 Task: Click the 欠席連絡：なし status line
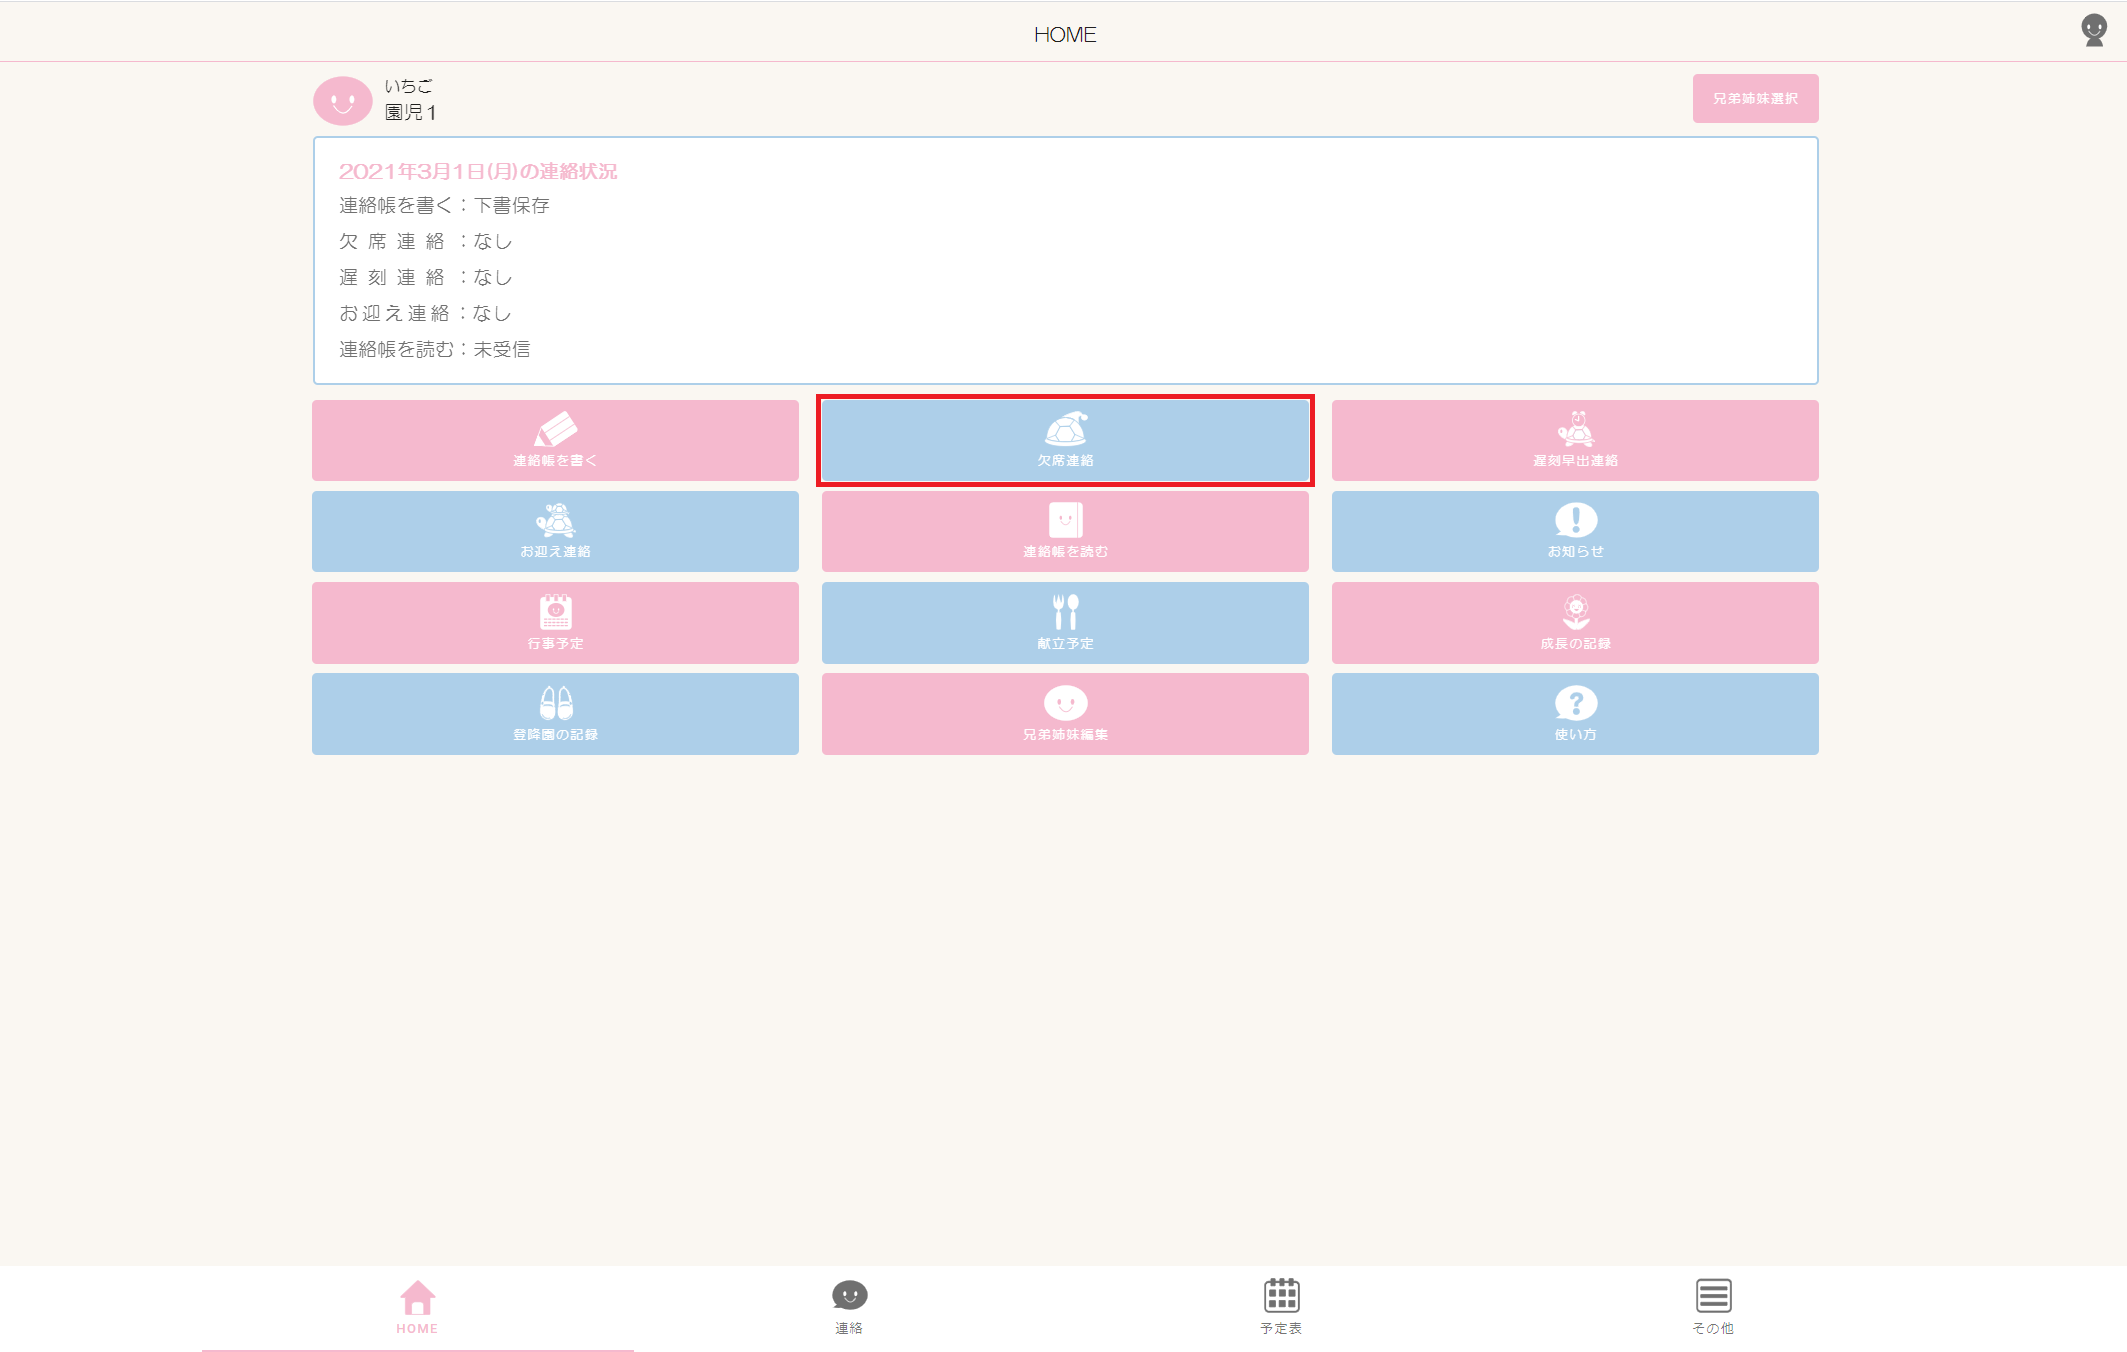point(425,241)
